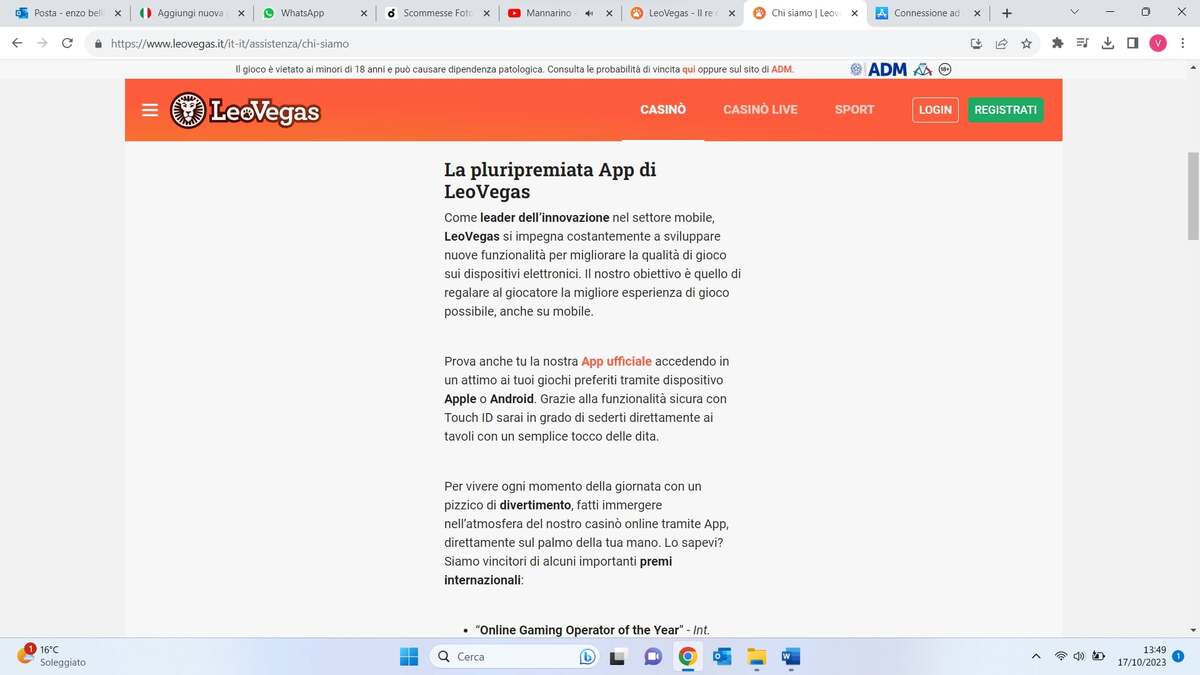This screenshot has height=675, width=1200.
Task: Click the LOGIN button
Action: [x=935, y=110]
